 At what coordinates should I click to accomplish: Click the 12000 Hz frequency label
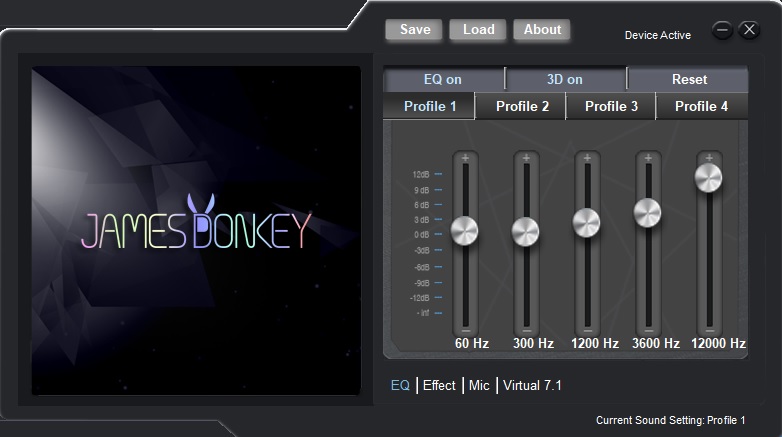click(718, 343)
